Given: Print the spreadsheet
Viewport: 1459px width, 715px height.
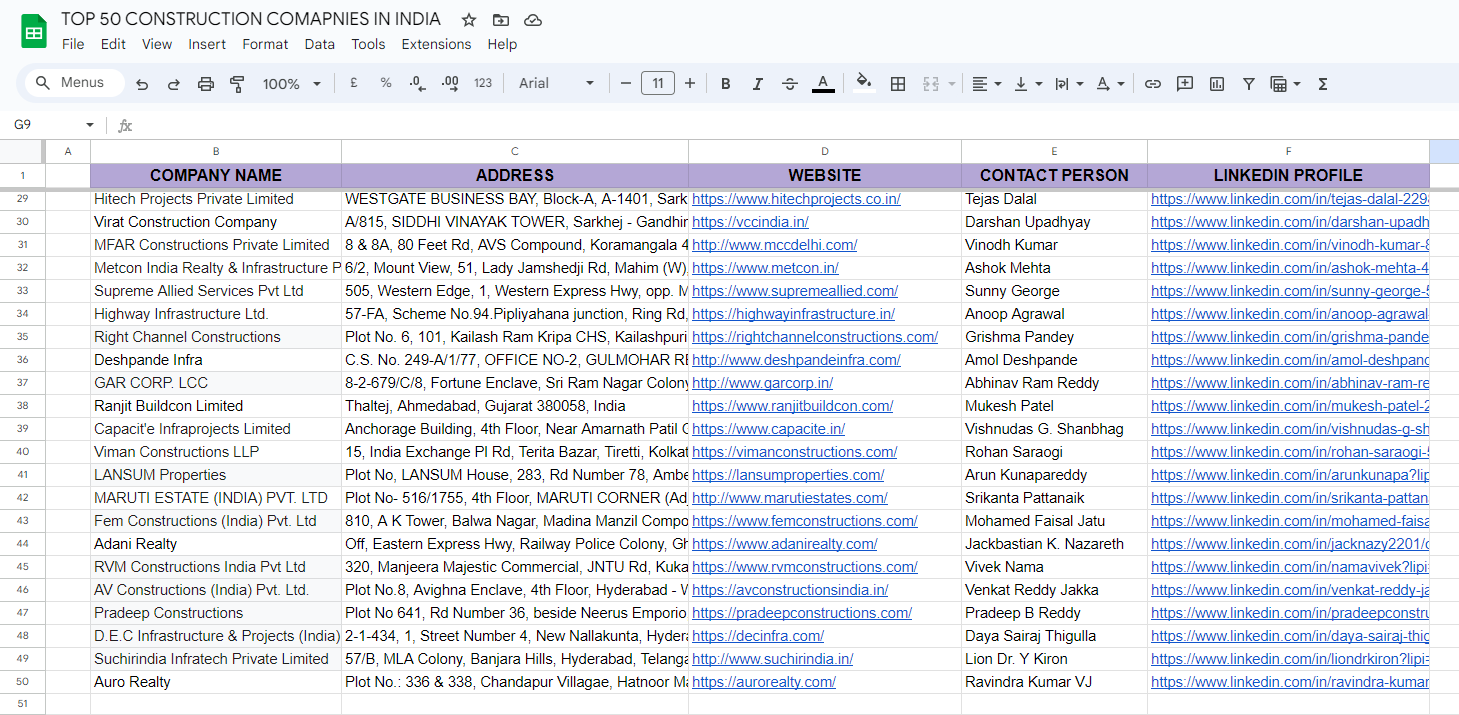Looking at the screenshot, I should click(206, 84).
